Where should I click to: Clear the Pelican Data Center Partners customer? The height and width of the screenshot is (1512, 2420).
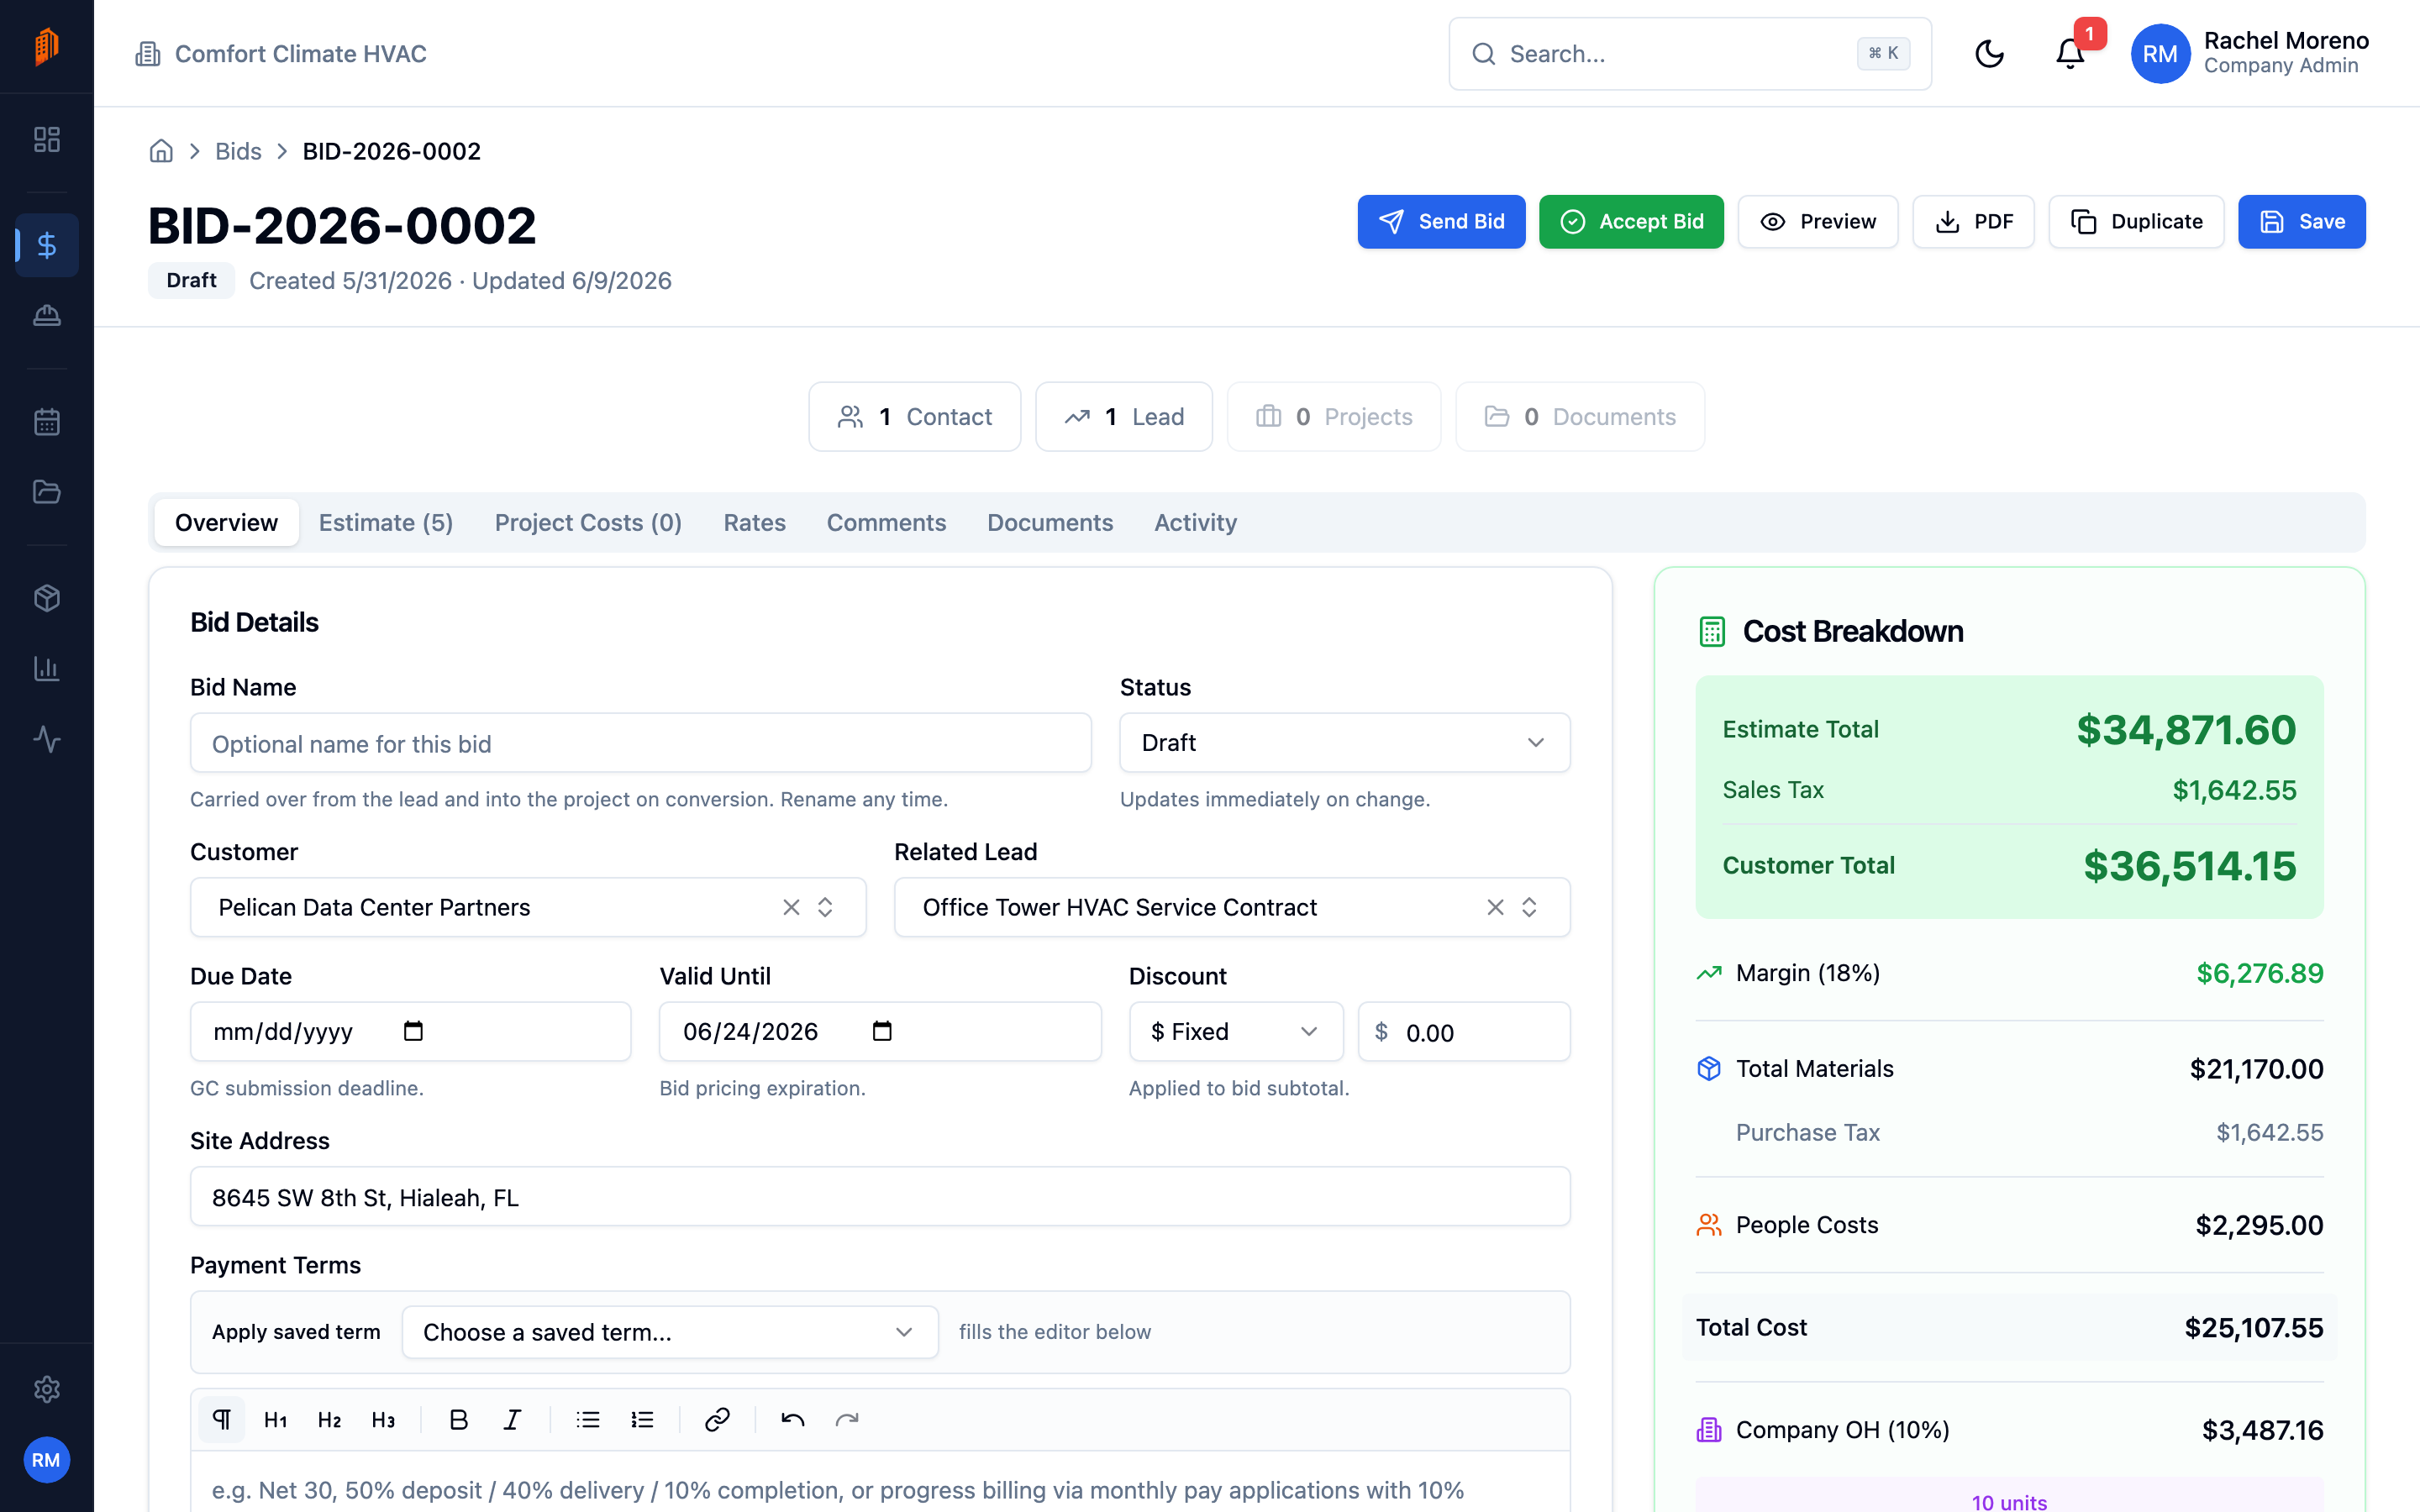point(791,907)
